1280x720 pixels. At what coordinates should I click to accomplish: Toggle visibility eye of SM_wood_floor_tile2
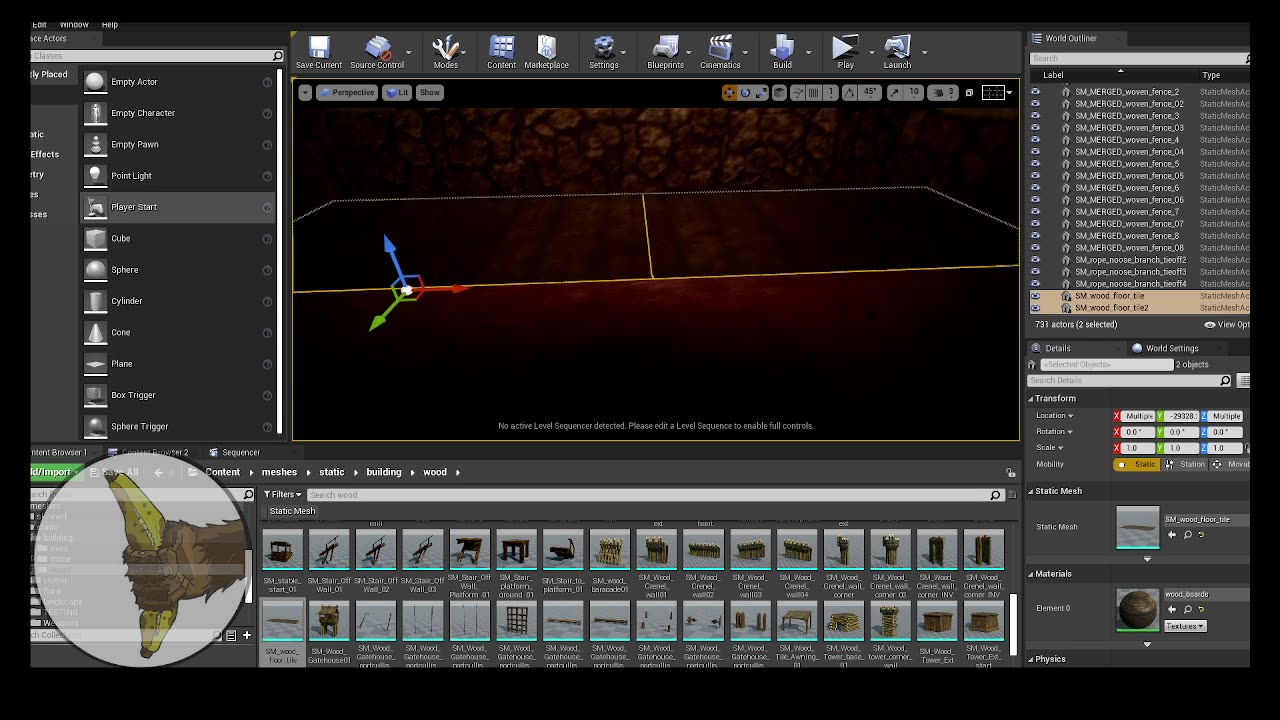[x=1035, y=308]
